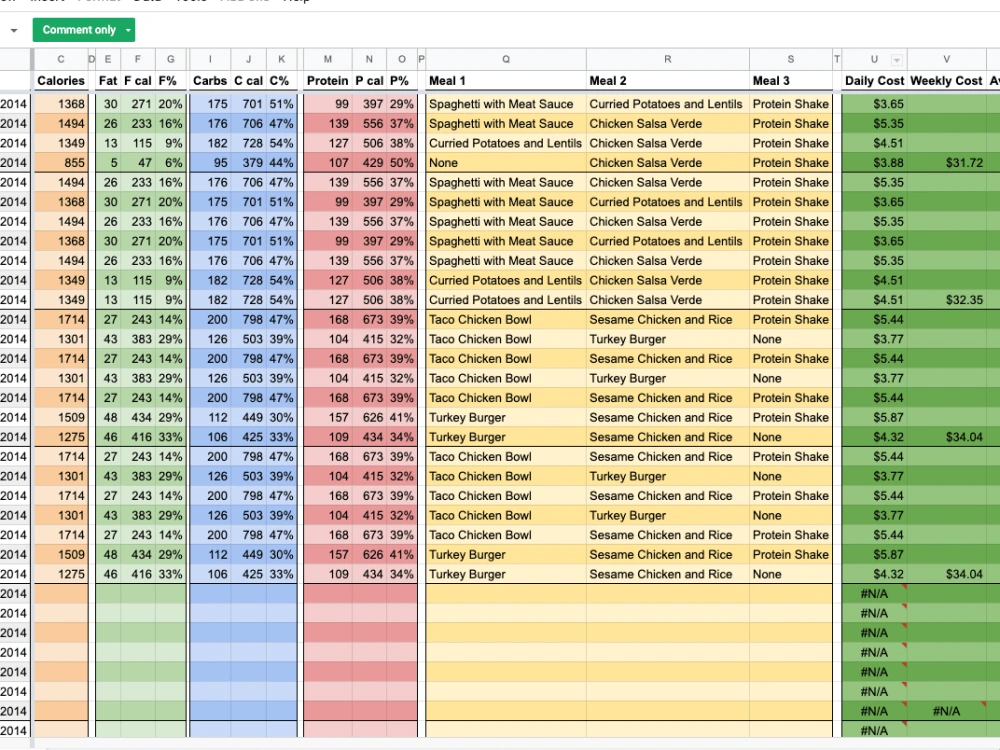Select column R header
The height and width of the screenshot is (750, 1000).
(x=668, y=59)
